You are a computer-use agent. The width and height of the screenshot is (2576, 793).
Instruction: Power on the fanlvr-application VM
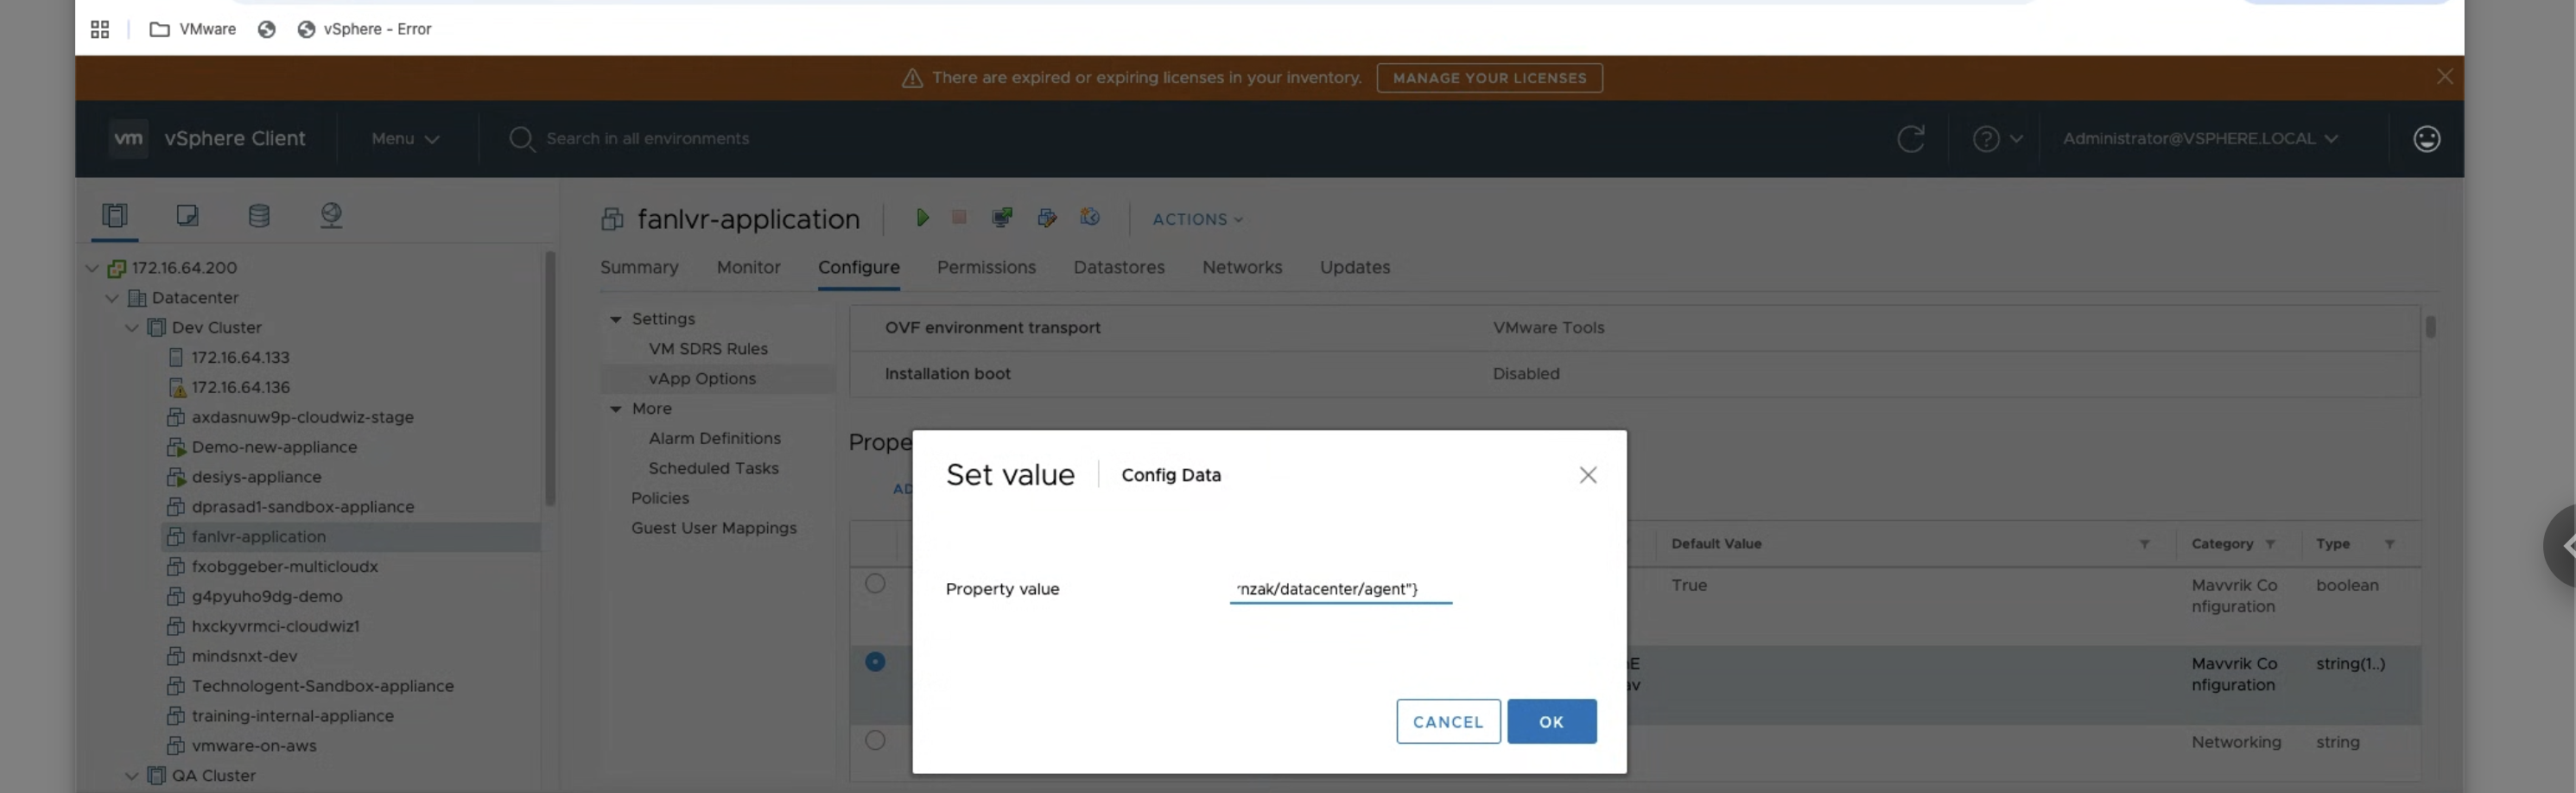(x=922, y=218)
